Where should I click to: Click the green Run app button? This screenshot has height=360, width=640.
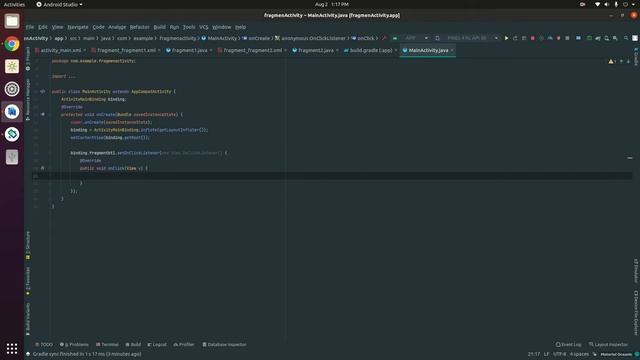pyautogui.click(x=506, y=38)
